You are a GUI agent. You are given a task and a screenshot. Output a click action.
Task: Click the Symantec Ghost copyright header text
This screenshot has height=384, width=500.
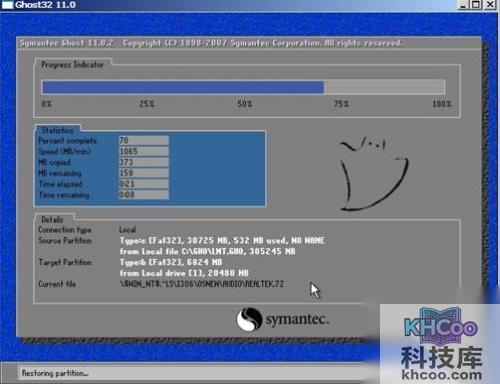211,43
